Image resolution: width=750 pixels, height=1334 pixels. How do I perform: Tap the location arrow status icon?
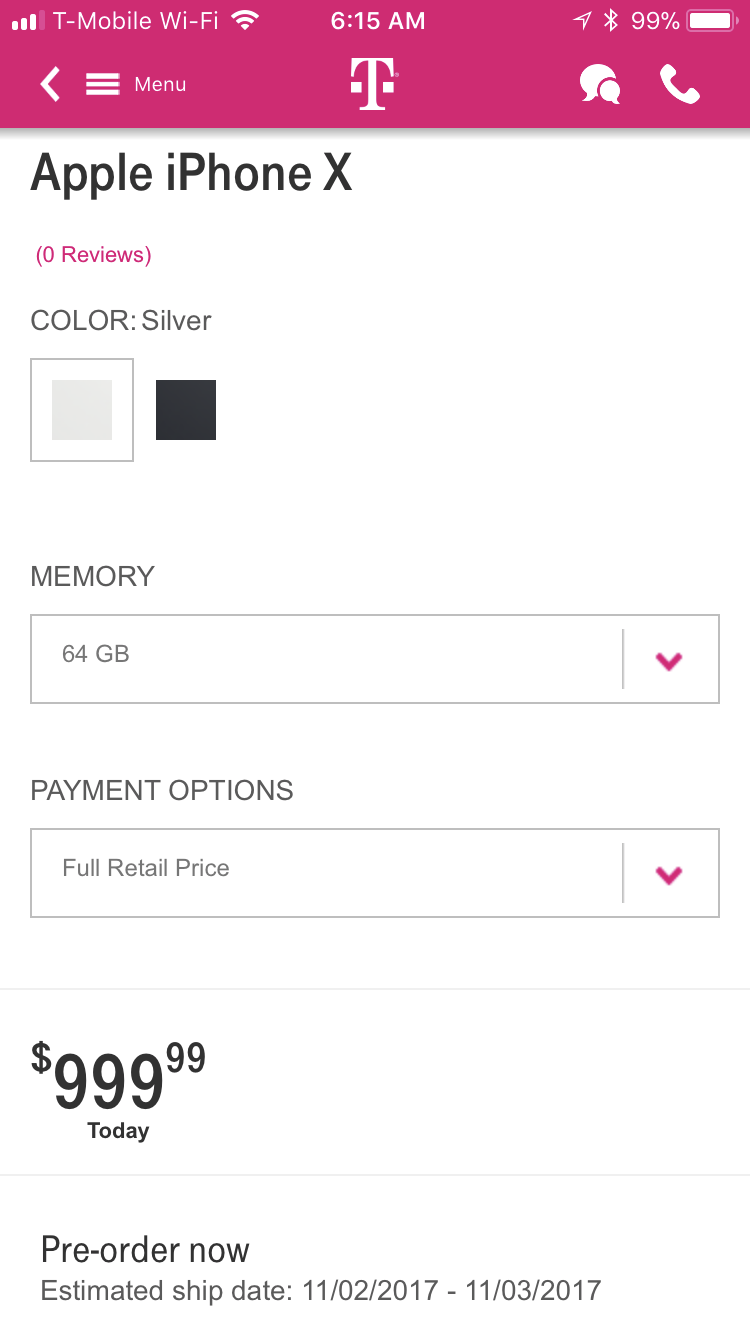pos(583,20)
